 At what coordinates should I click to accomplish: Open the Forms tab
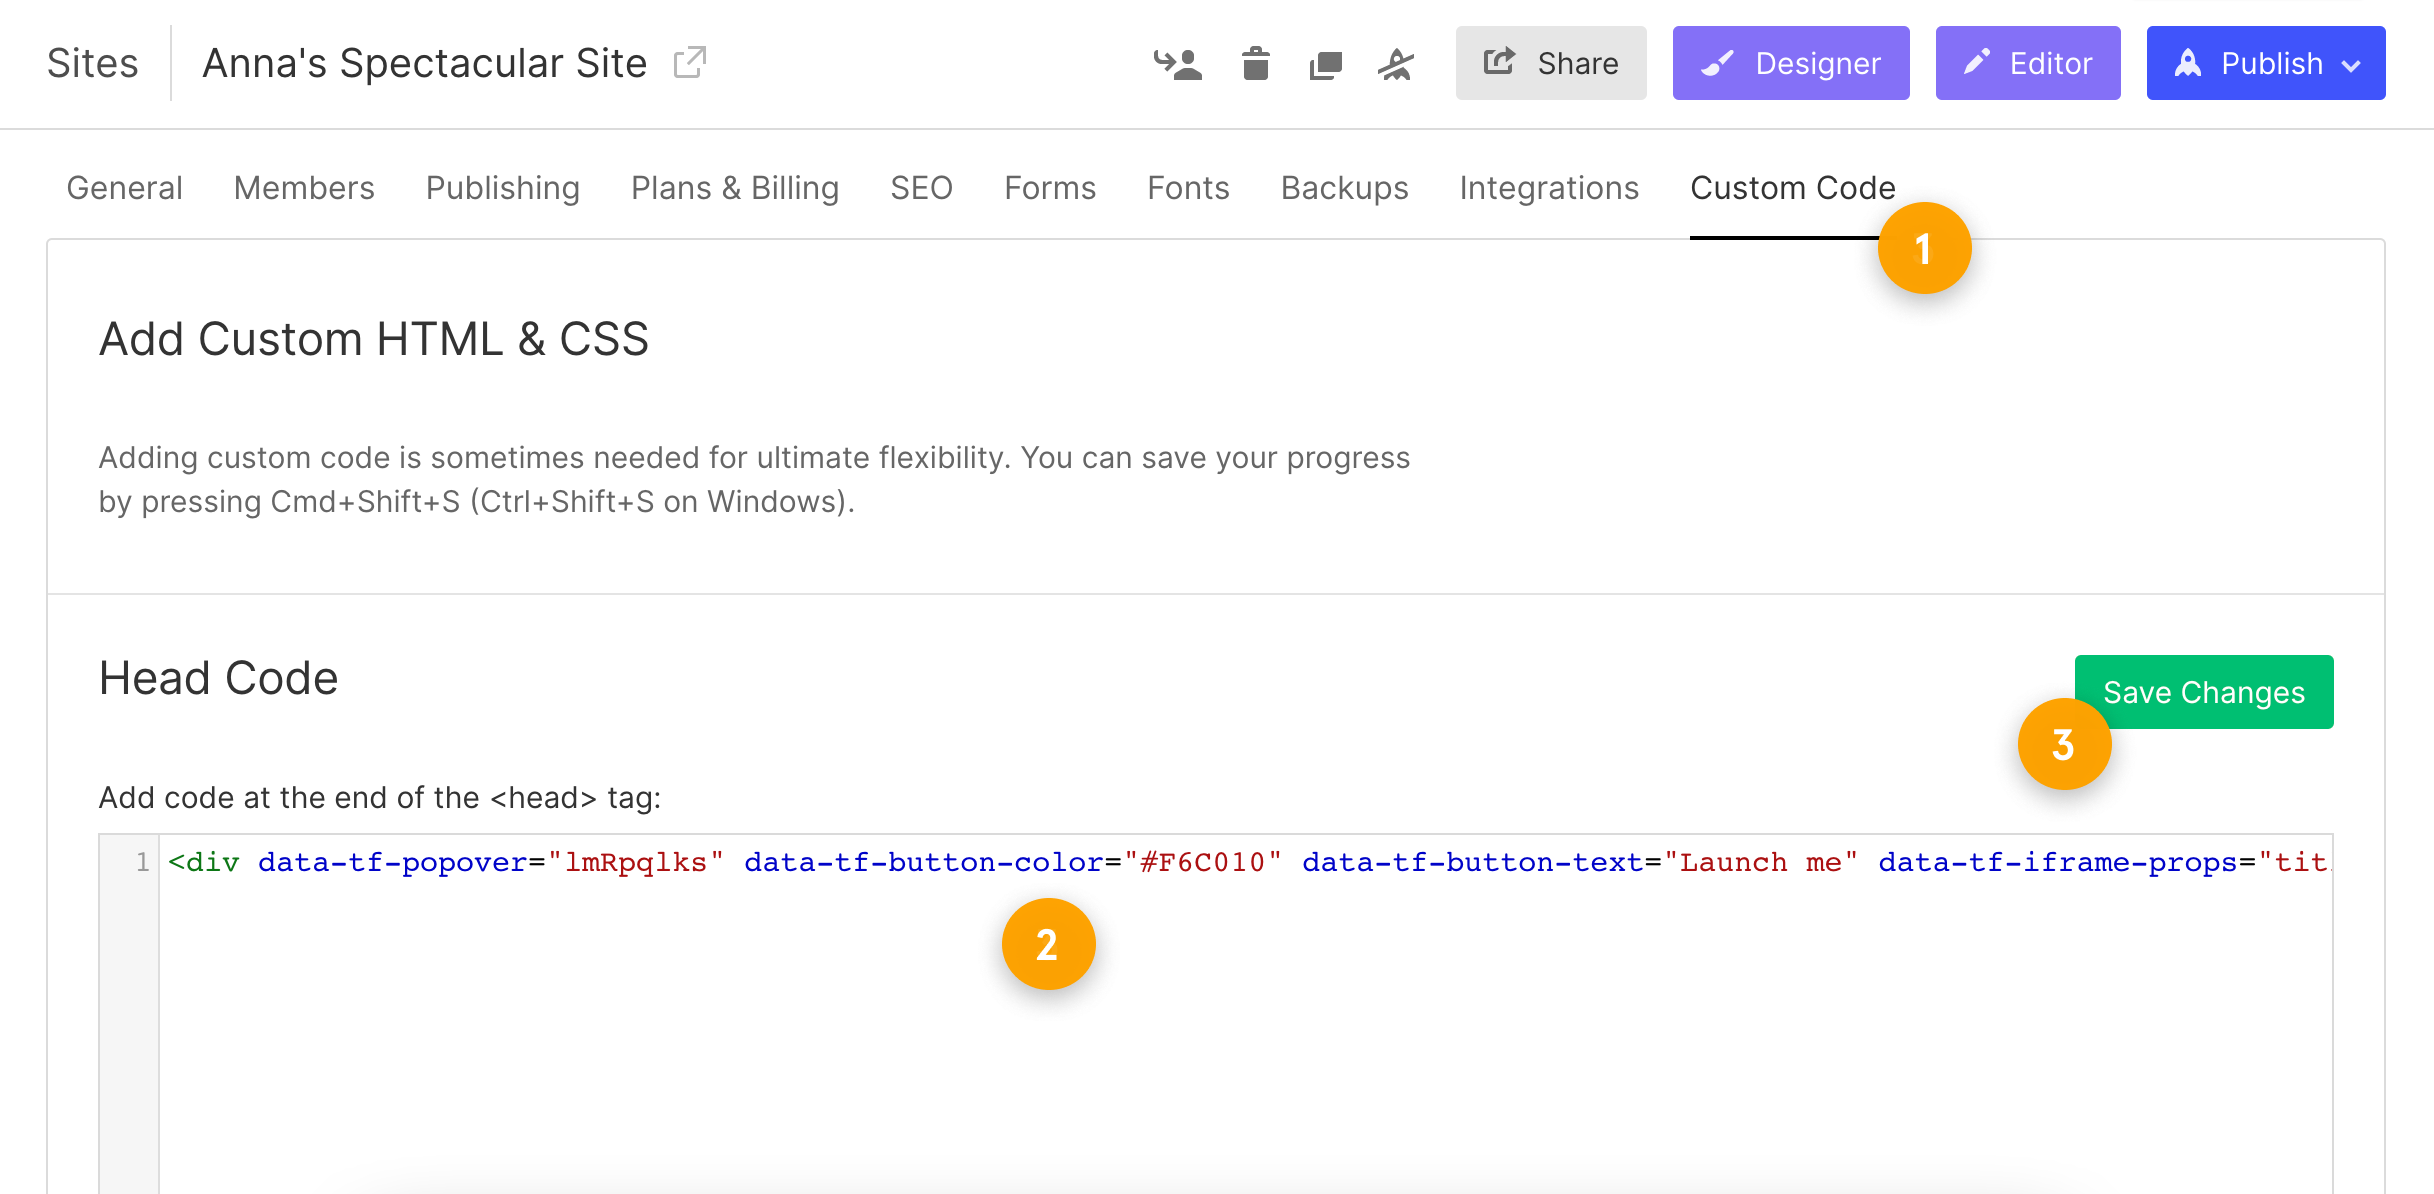1050,188
